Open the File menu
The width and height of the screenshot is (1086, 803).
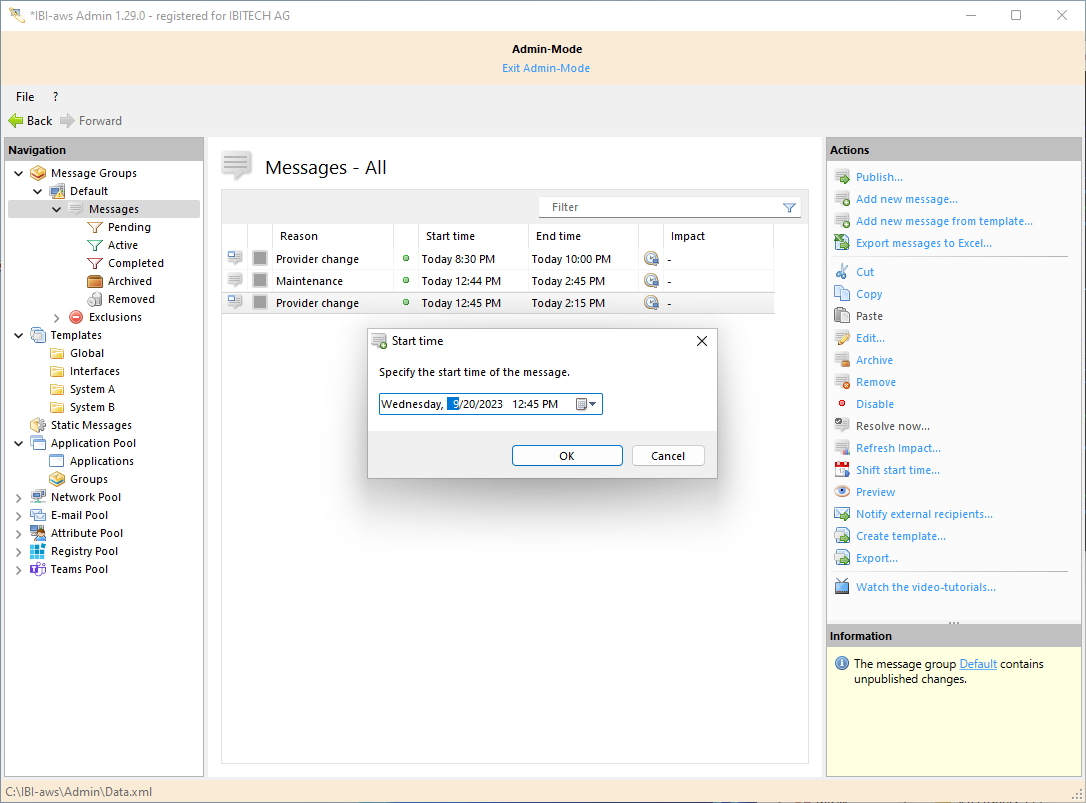coord(25,97)
